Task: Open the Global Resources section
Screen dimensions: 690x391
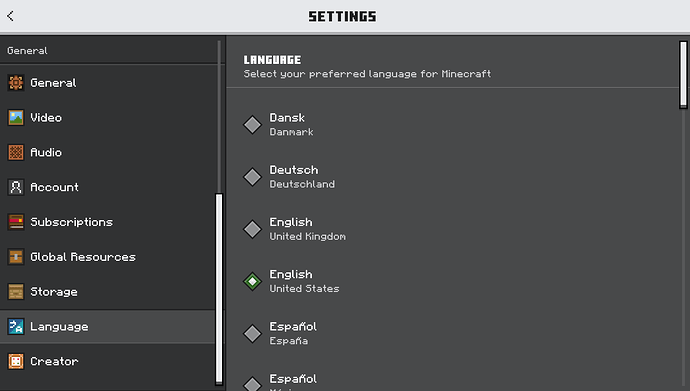Action: click(107, 257)
